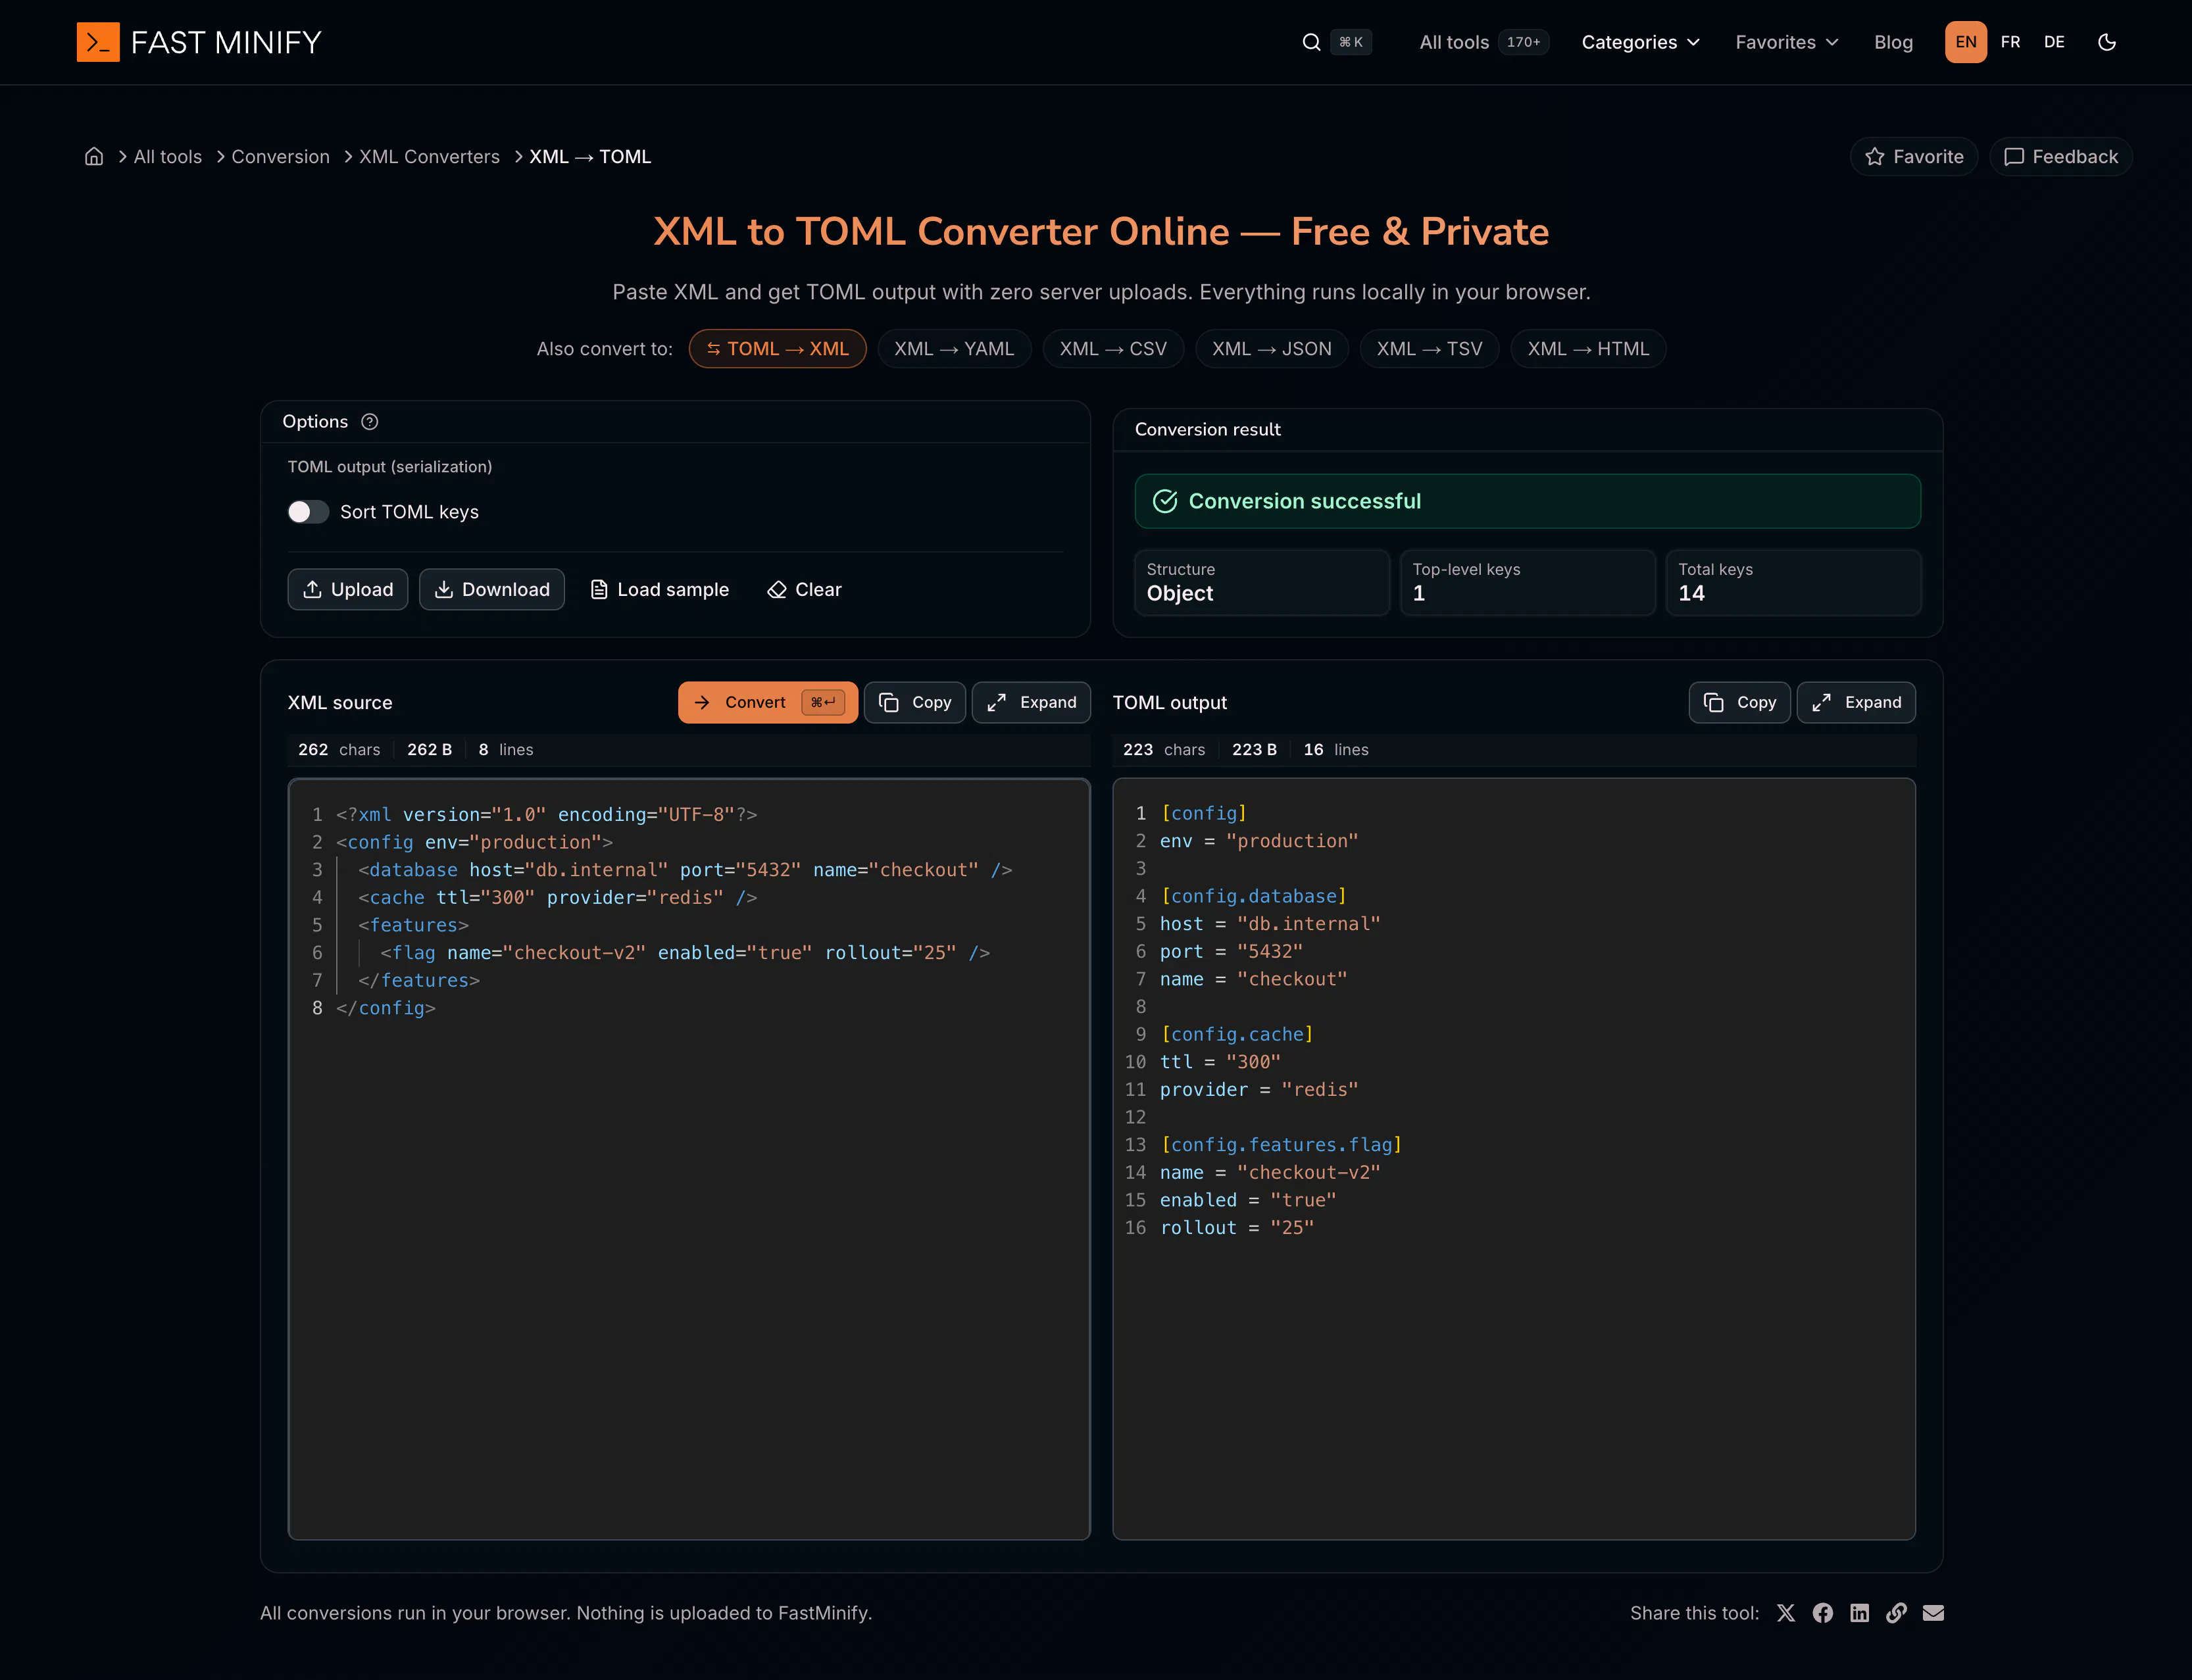This screenshot has height=1680, width=2192.
Task: Add tool to favorites with star button
Action: click(1913, 156)
